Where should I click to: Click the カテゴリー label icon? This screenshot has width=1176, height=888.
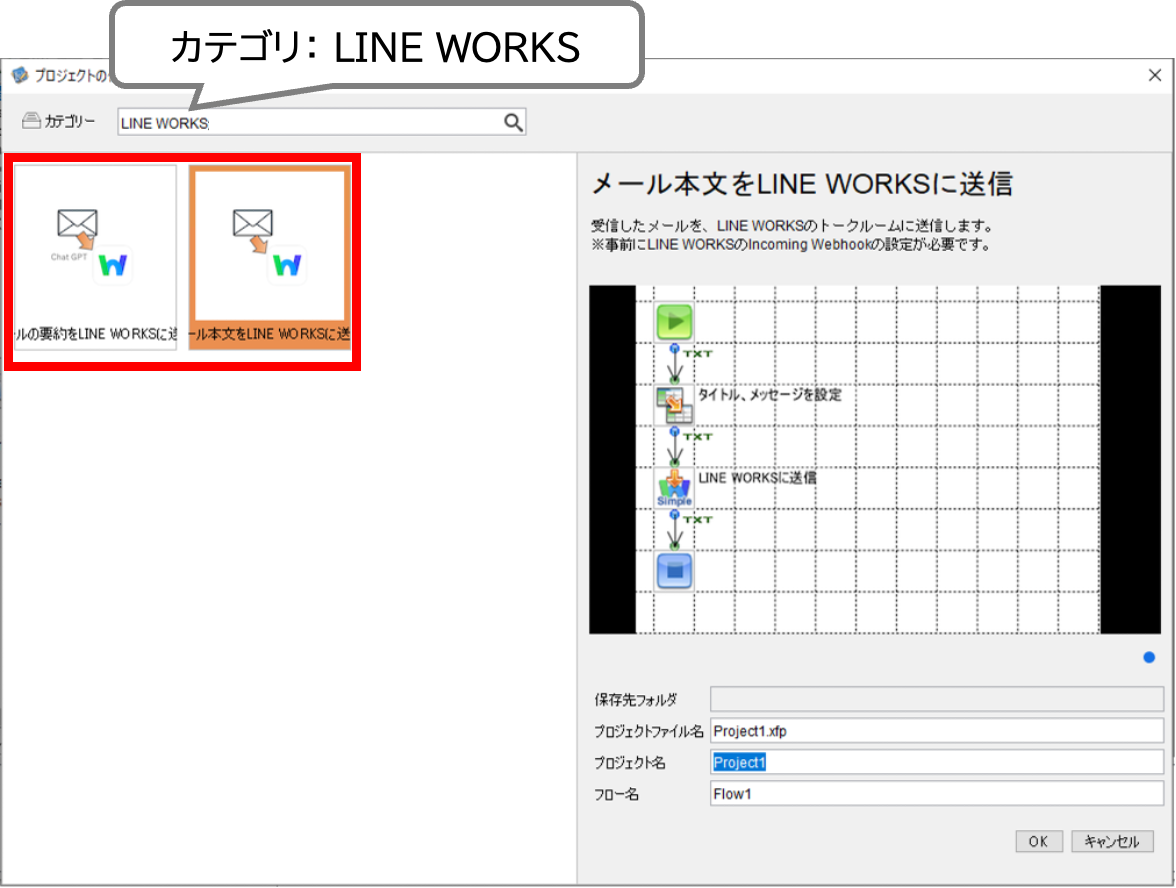[31, 121]
